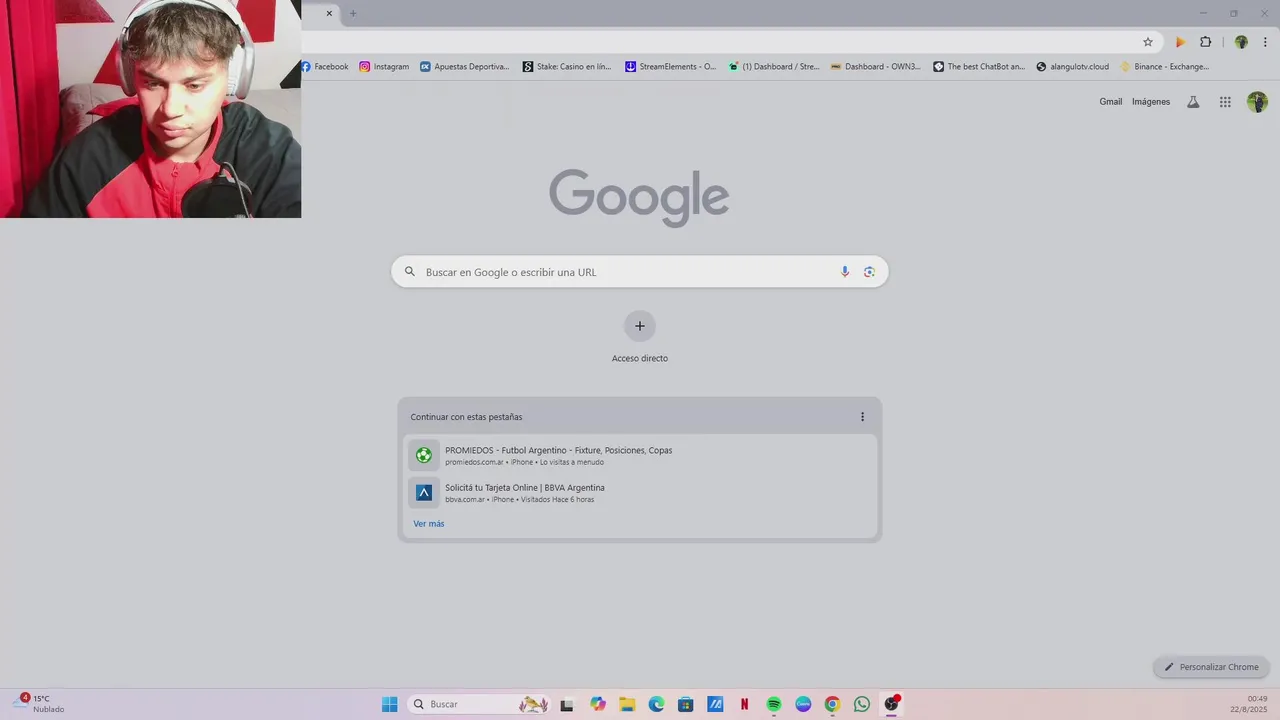The image size is (1280, 720).
Task: Open Imágenes link
Action: 1151,102
